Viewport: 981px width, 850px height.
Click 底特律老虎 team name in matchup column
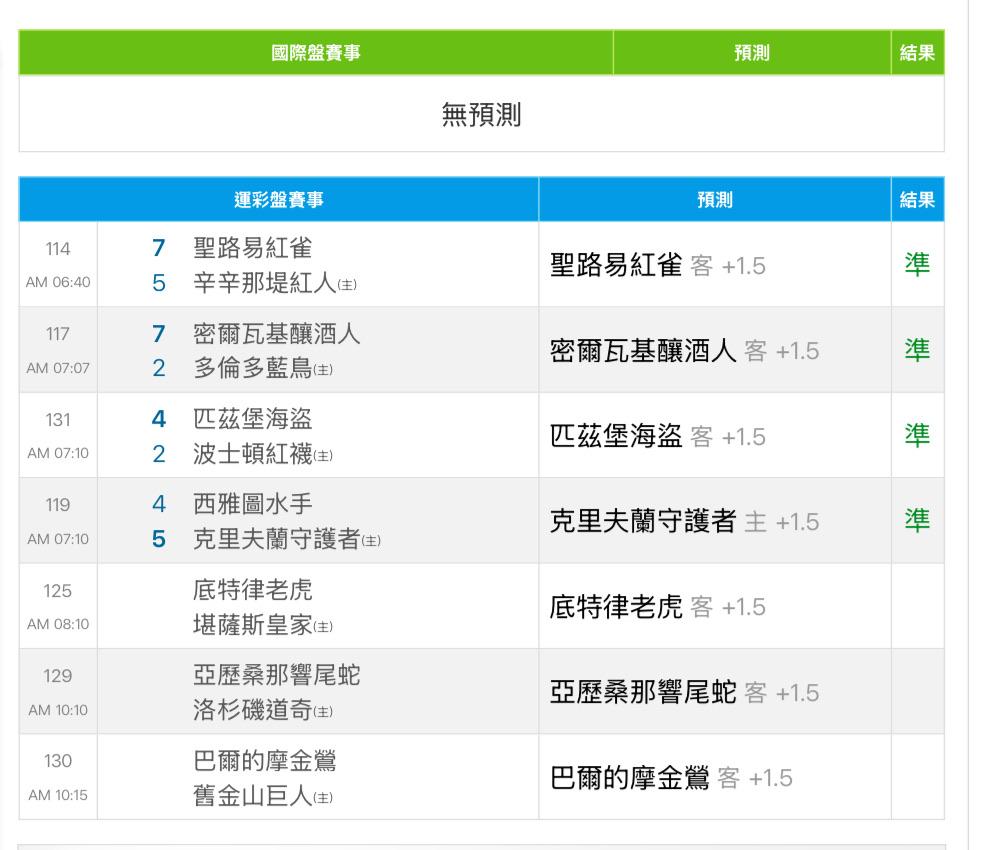pos(253,589)
